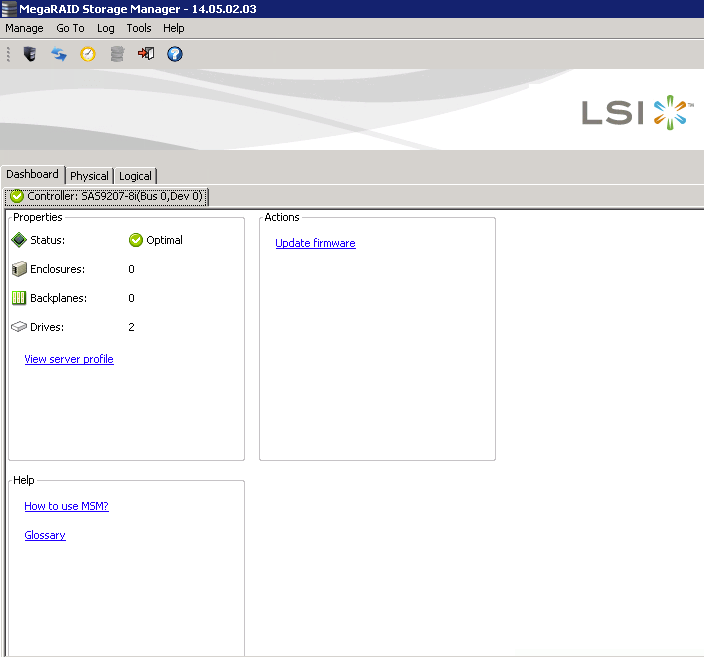This screenshot has height=657, width=704.
Task: Click the Enclosures icon in Properties
Action: pyautogui.click(x=18, y=269)
